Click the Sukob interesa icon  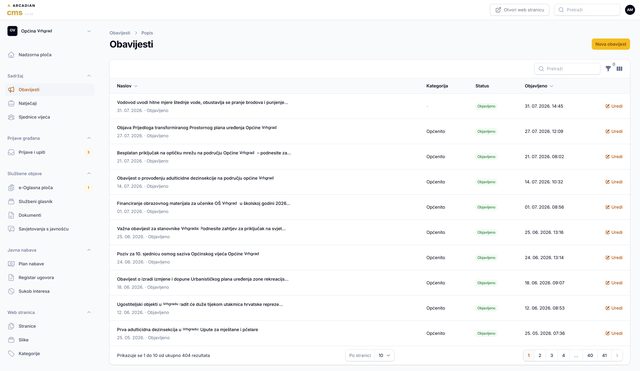coord(11,291)
